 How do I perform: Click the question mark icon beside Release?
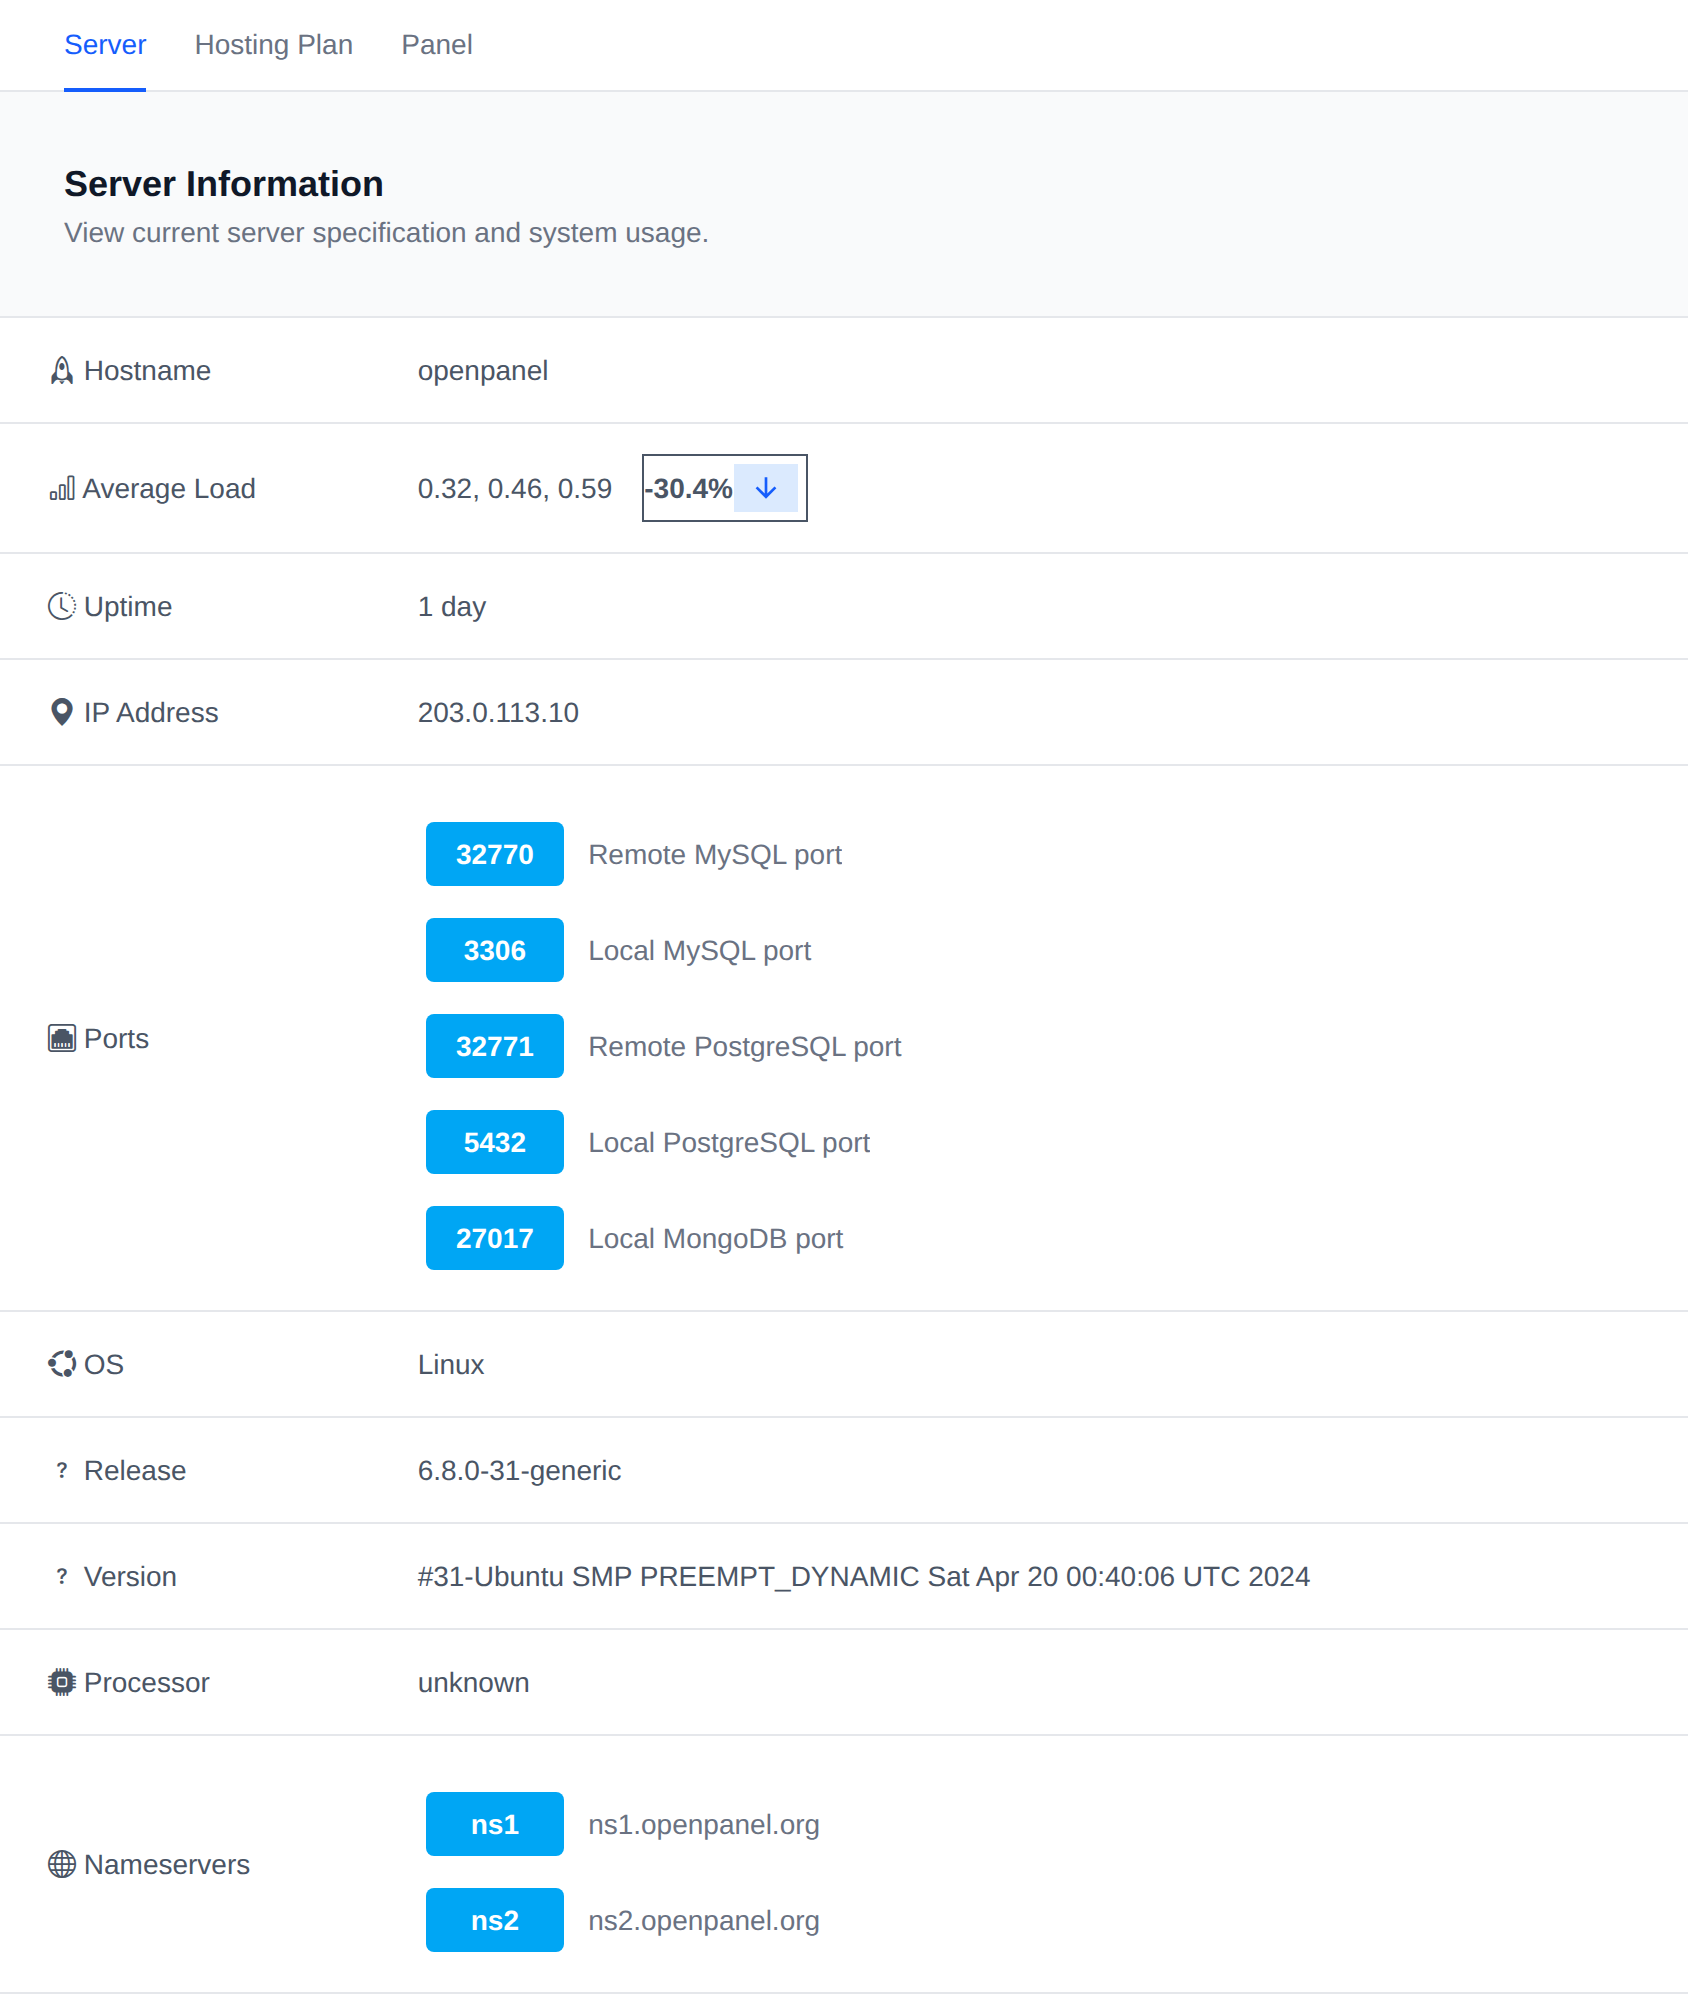tap(62, 1471)
